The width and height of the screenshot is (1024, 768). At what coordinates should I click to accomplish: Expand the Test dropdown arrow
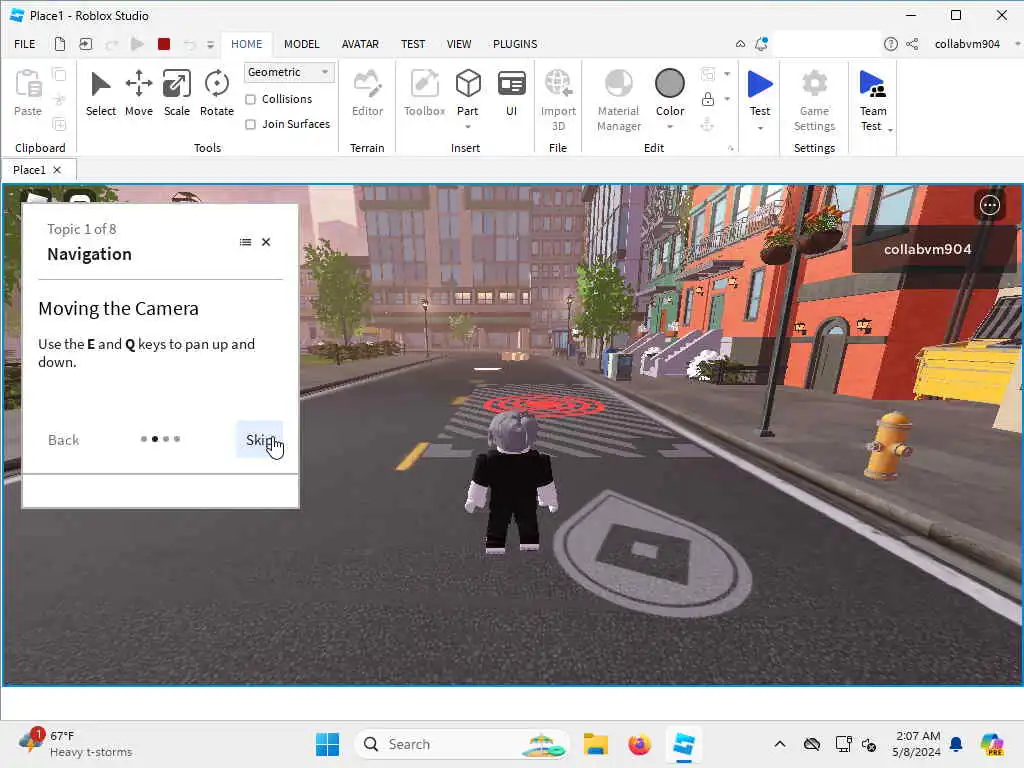760,128
